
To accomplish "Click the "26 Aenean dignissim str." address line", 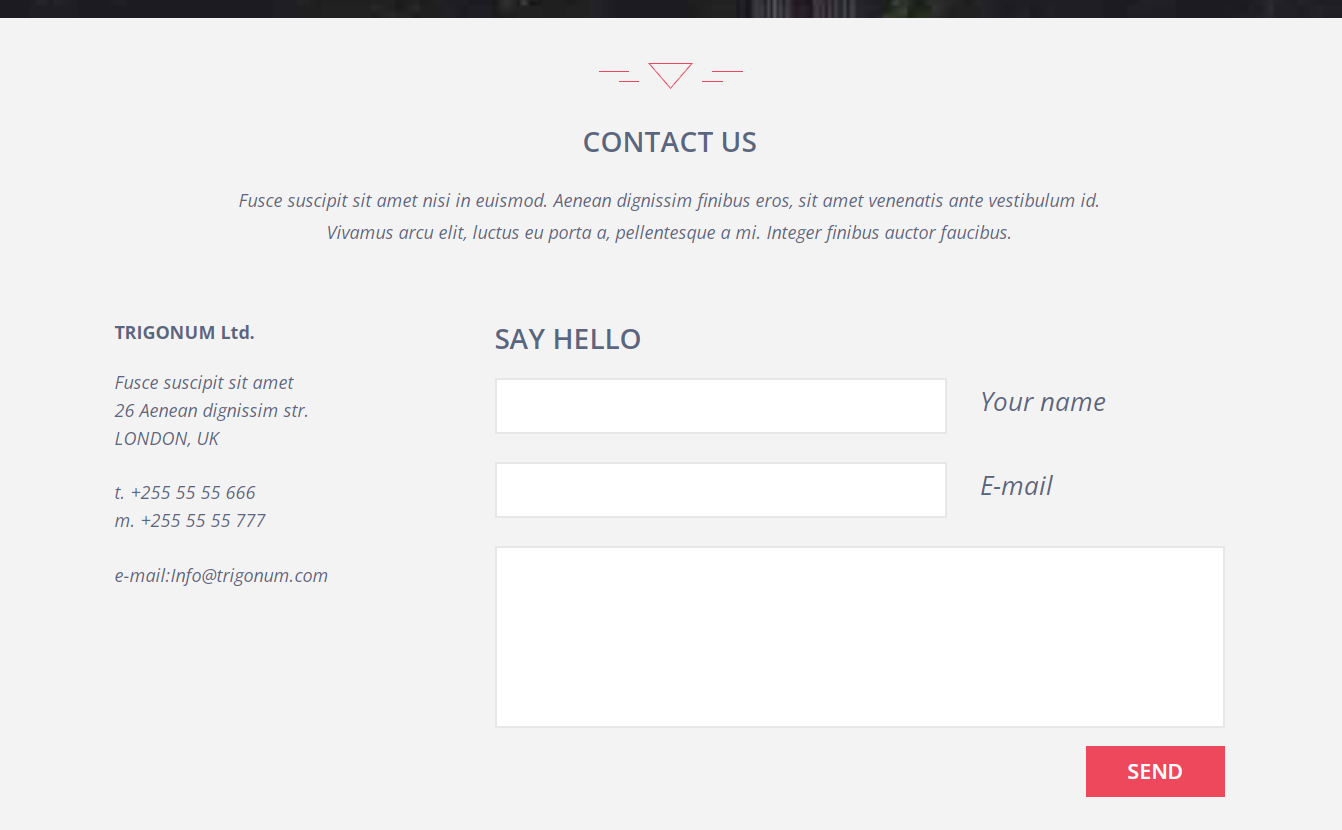I will [212, 411].
